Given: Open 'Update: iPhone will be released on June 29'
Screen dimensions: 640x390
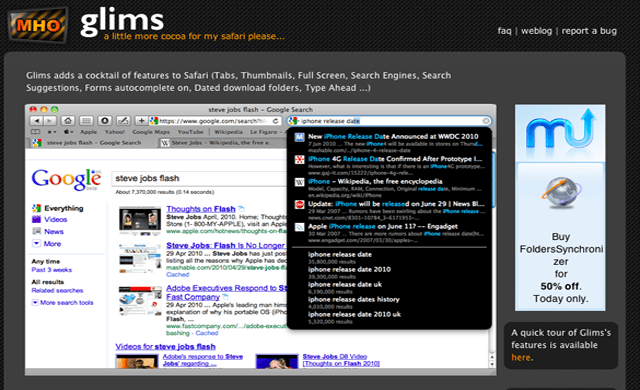Looking at the screenshot, I should (396, 204).
